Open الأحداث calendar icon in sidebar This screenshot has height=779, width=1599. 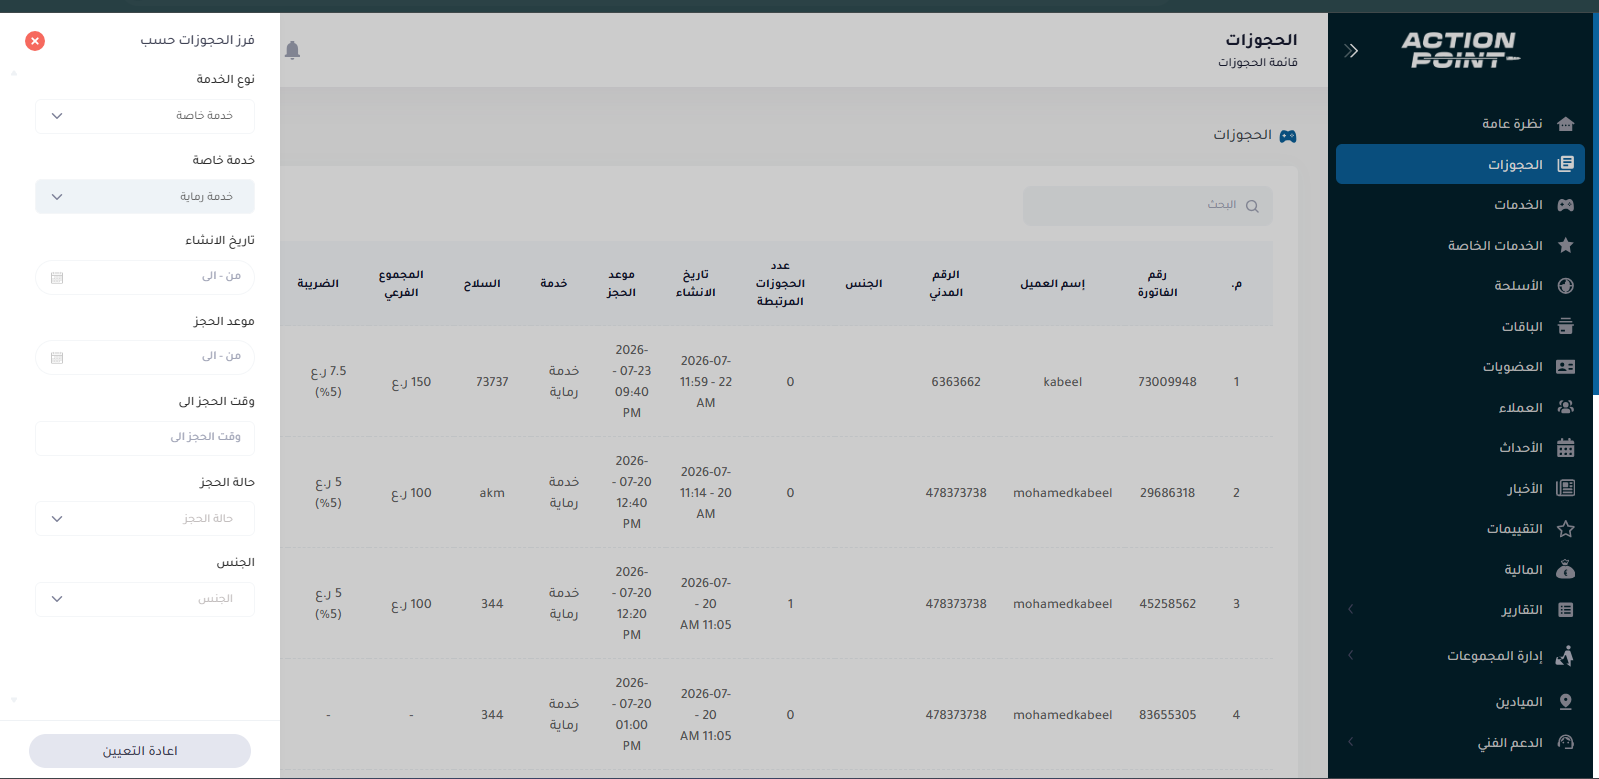1566,448
